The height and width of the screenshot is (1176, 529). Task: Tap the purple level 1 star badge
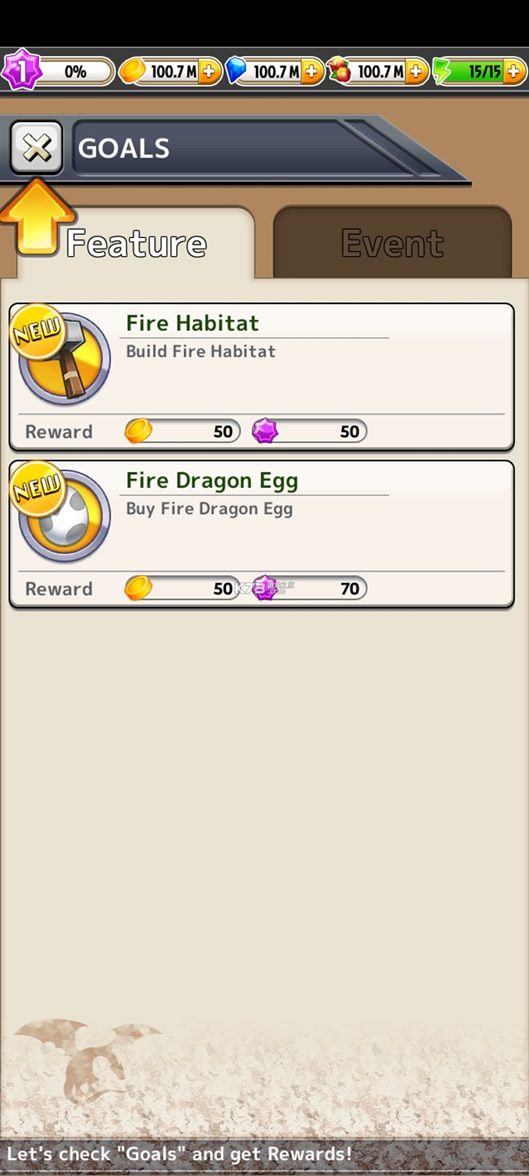tap(20, 72)
